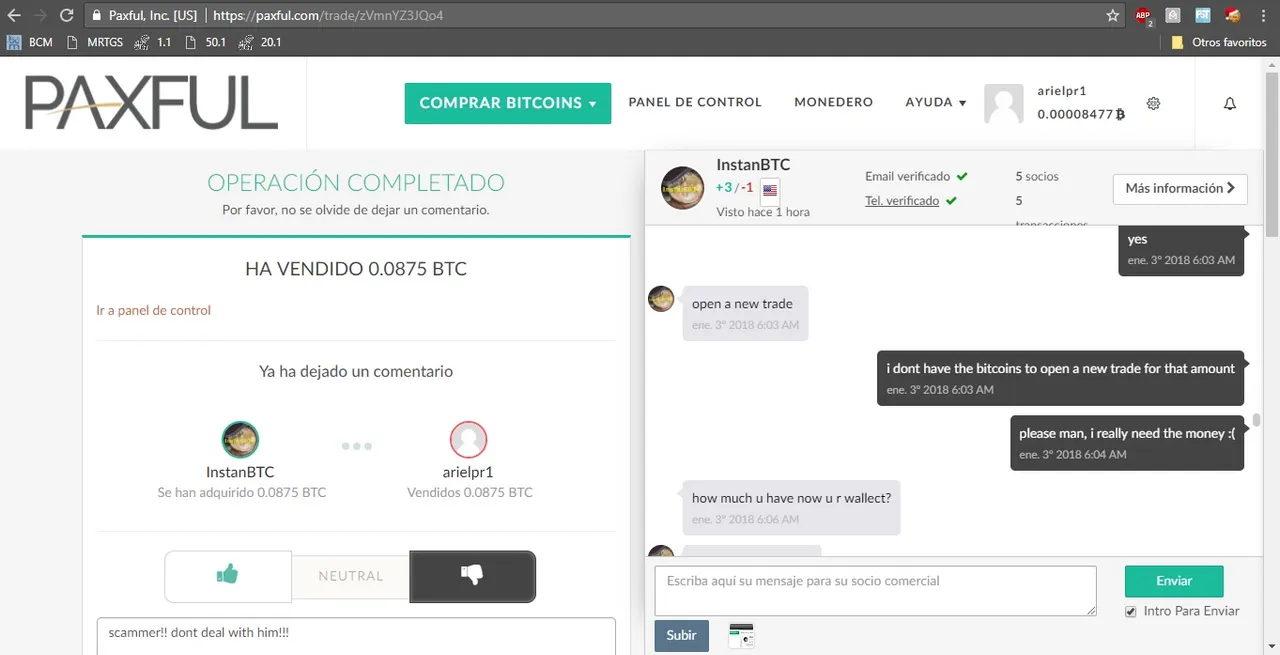Open the Otros favoritos bookmarks folder
Image resolution: width=1280 pixels, height=655 pixels.
[1219, 42]
